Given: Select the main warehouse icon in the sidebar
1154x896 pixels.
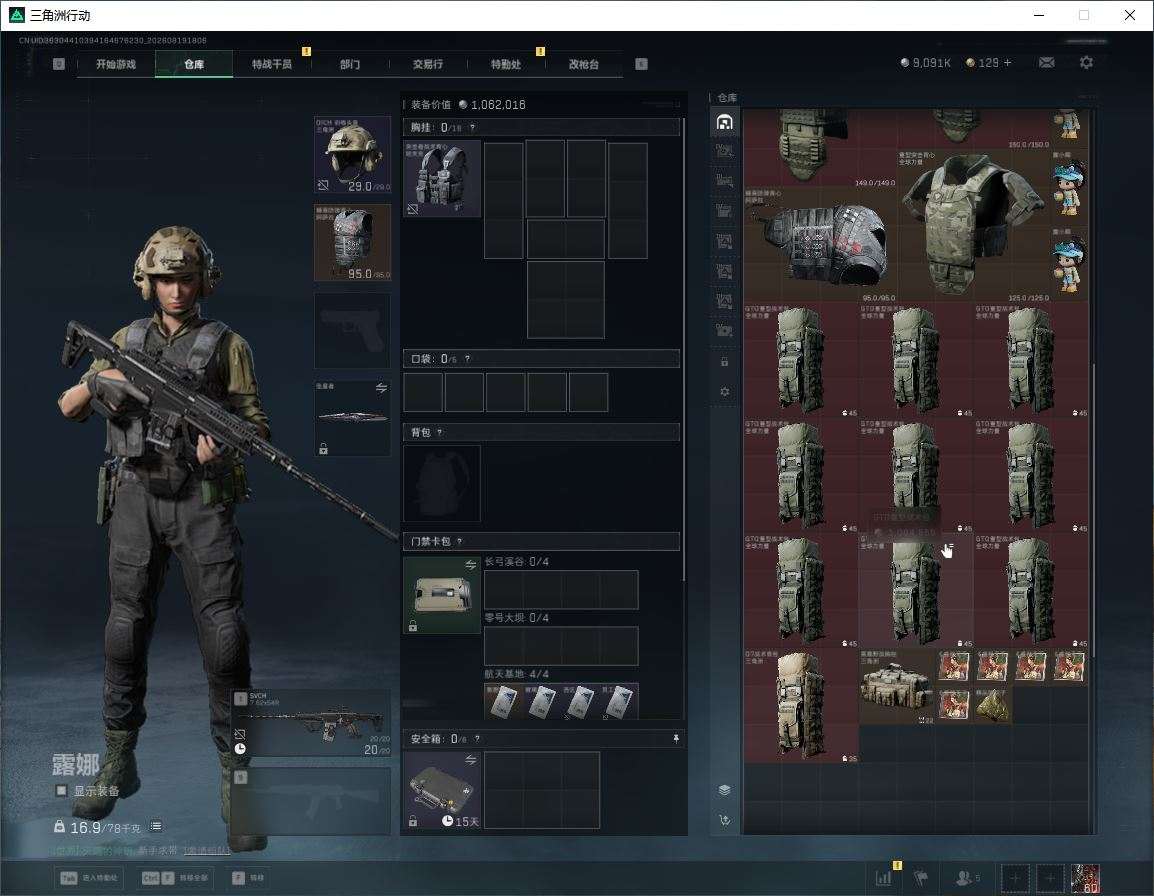Looking at the screenshot, I should coord(724,121).
